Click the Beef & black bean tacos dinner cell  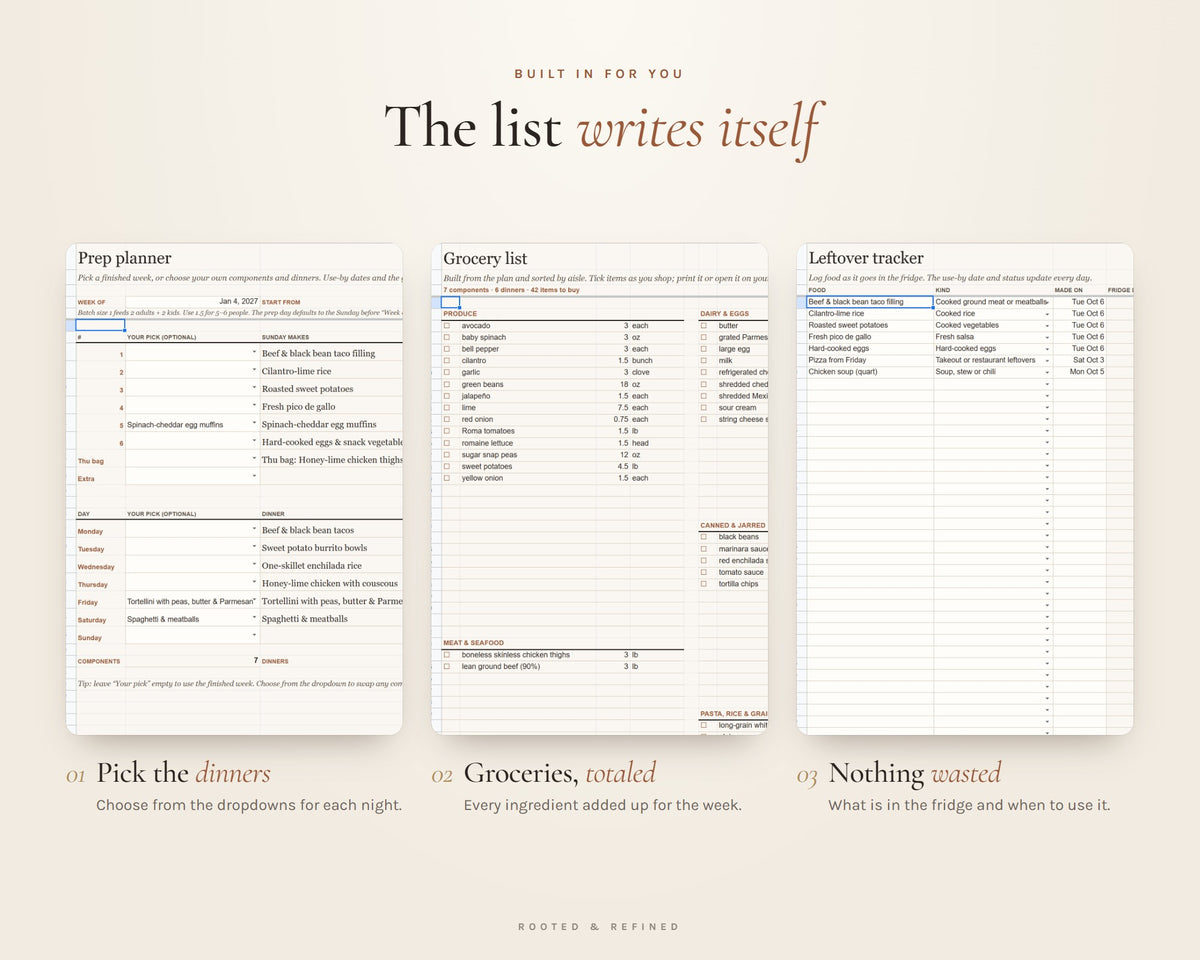[308, 530]
